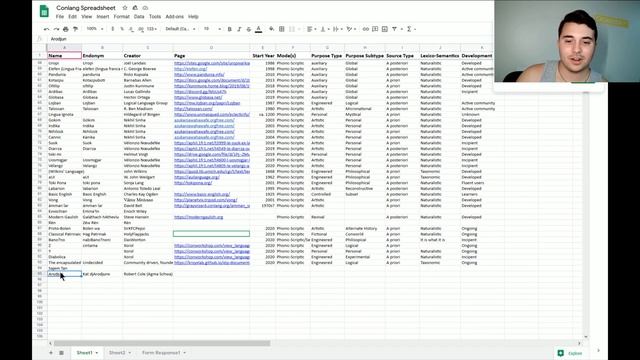This screenshot has height=360, width=640.
Task: Open the basic-english.org link
Action: pos(202,194)
